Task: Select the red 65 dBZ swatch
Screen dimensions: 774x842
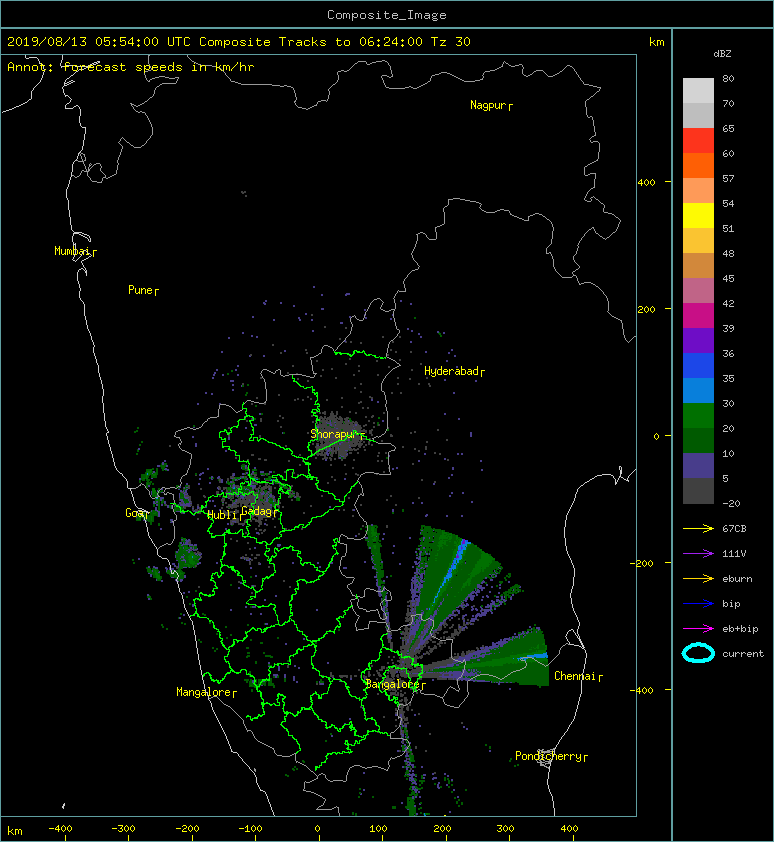Action: click(698, 141)
